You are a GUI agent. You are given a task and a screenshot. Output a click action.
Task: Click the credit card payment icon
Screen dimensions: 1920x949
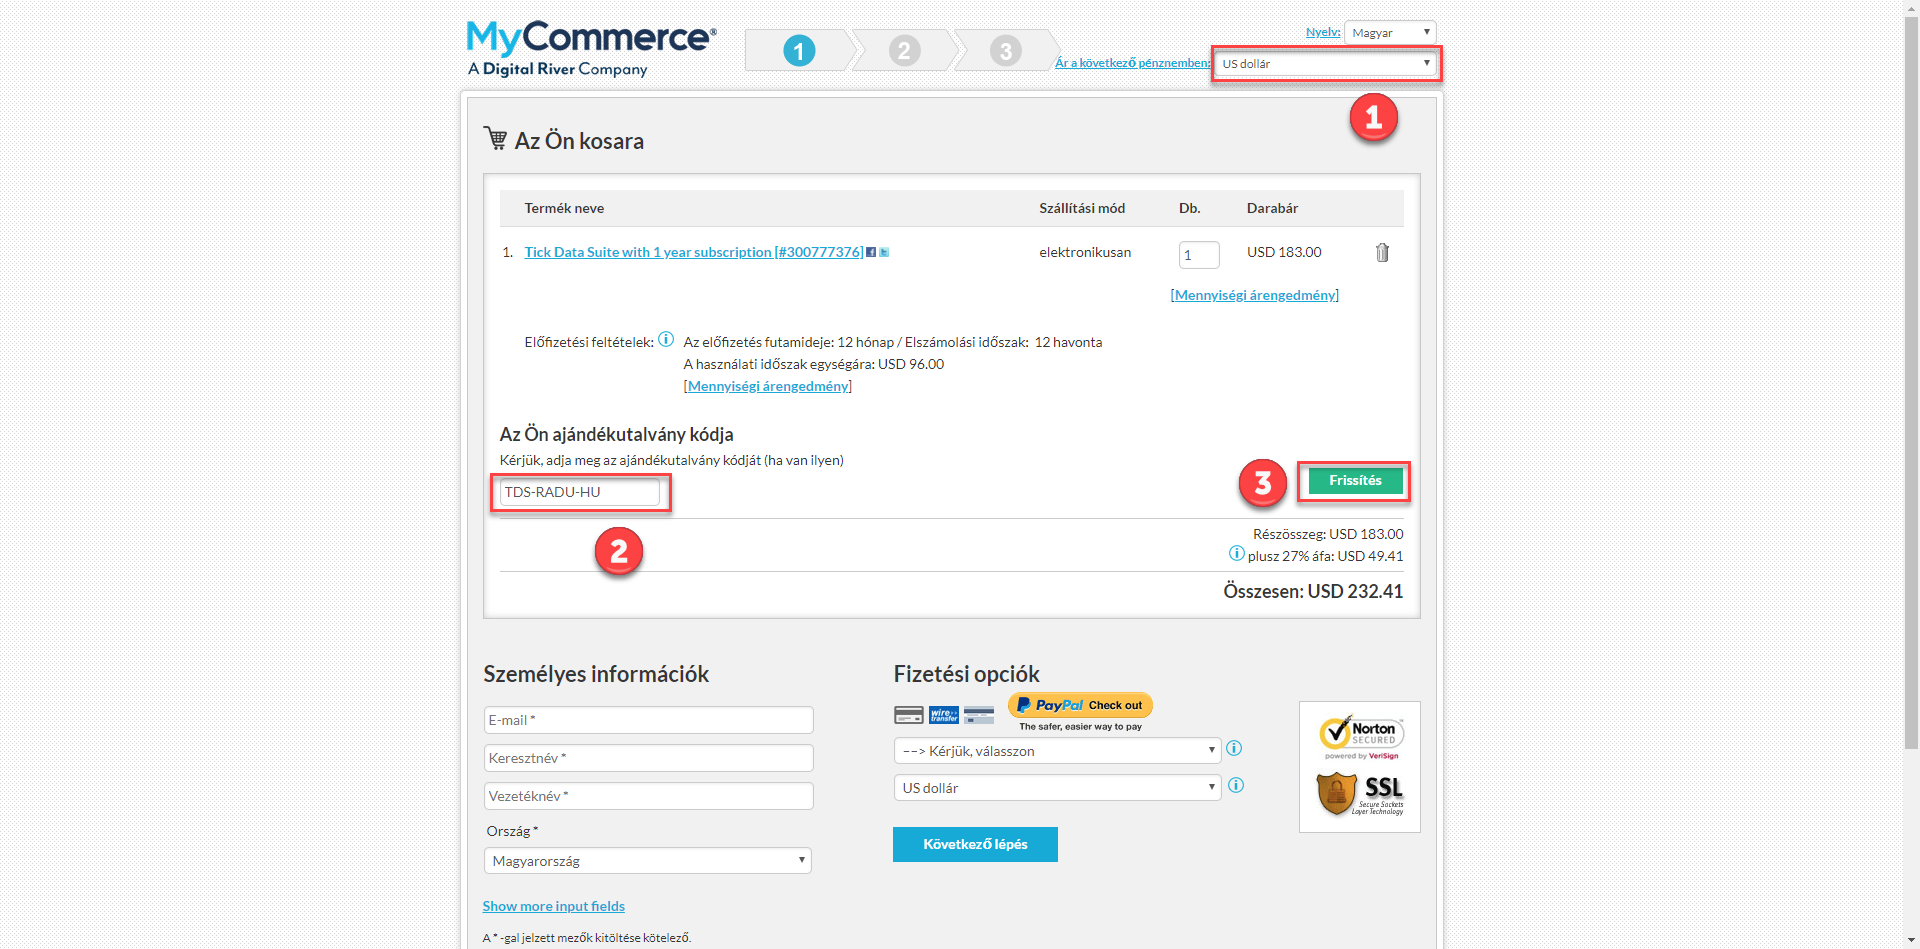pyautogui.click(x=909, y=714)
